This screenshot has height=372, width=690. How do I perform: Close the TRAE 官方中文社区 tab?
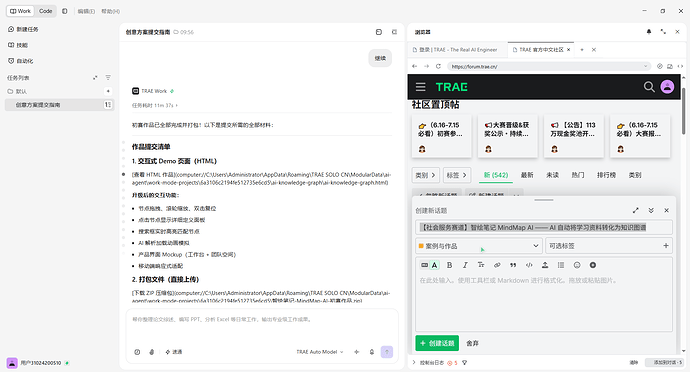(x=569, y=50)
